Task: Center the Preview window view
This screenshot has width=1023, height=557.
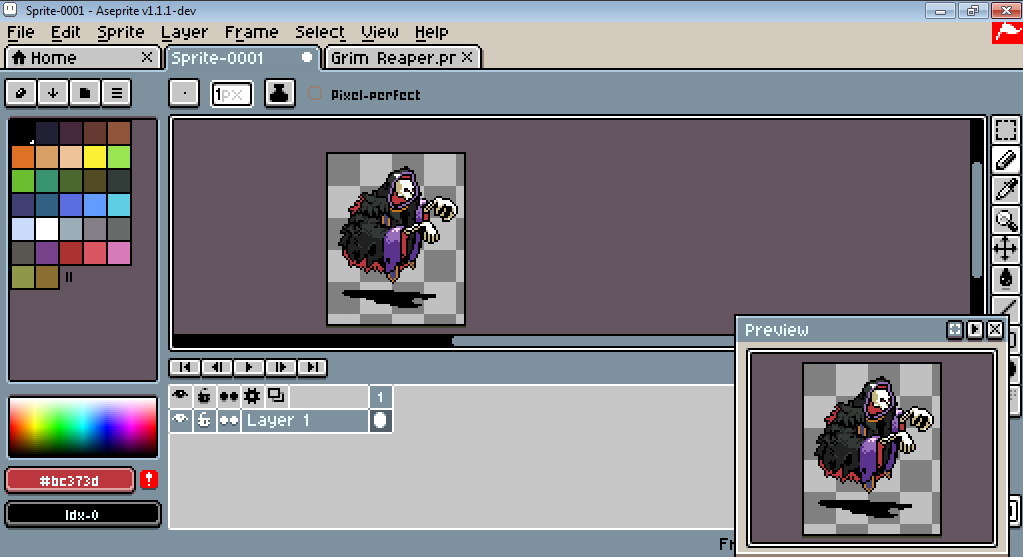Action: (954, 329)
